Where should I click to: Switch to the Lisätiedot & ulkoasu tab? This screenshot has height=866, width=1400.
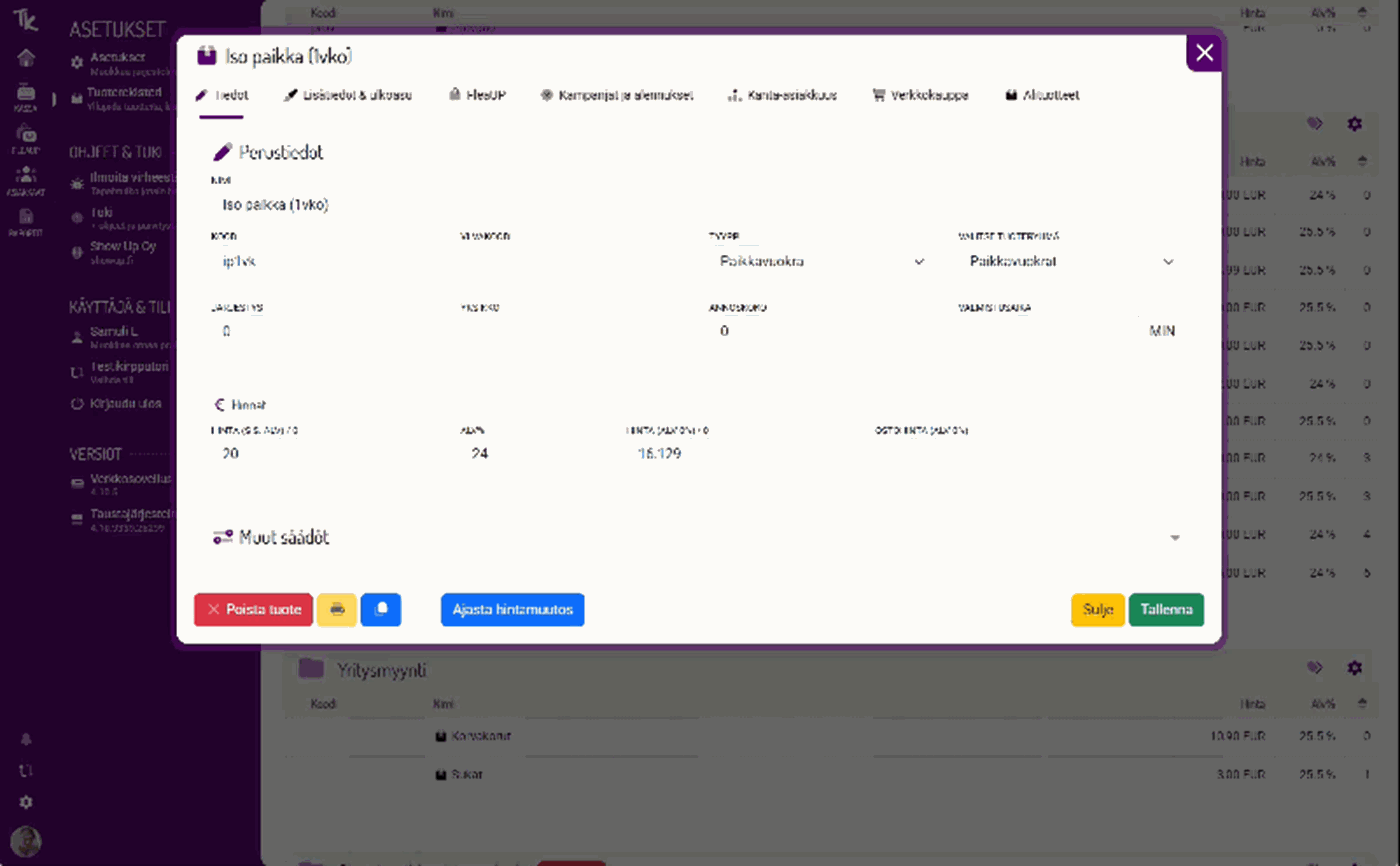(347, 96)
